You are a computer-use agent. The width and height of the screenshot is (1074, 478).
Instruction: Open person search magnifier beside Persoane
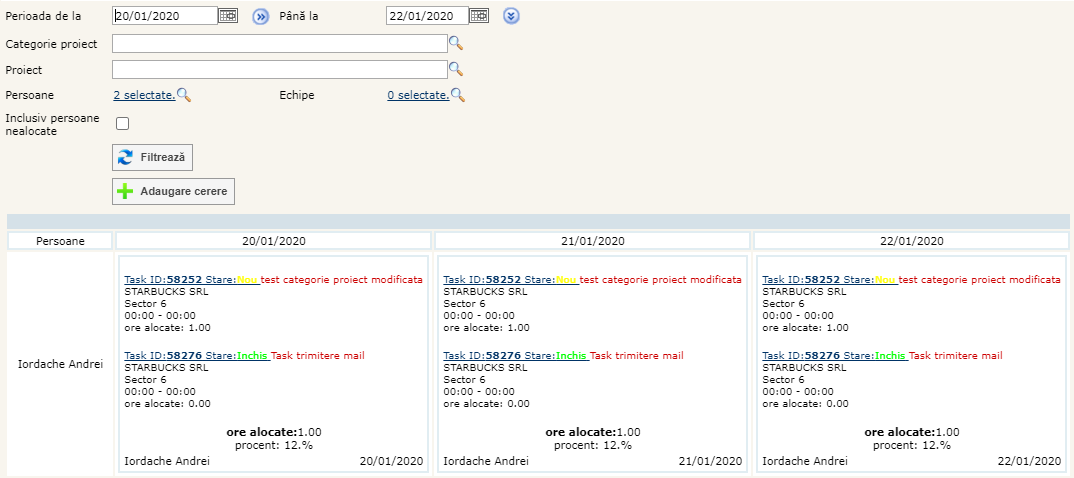184,95
